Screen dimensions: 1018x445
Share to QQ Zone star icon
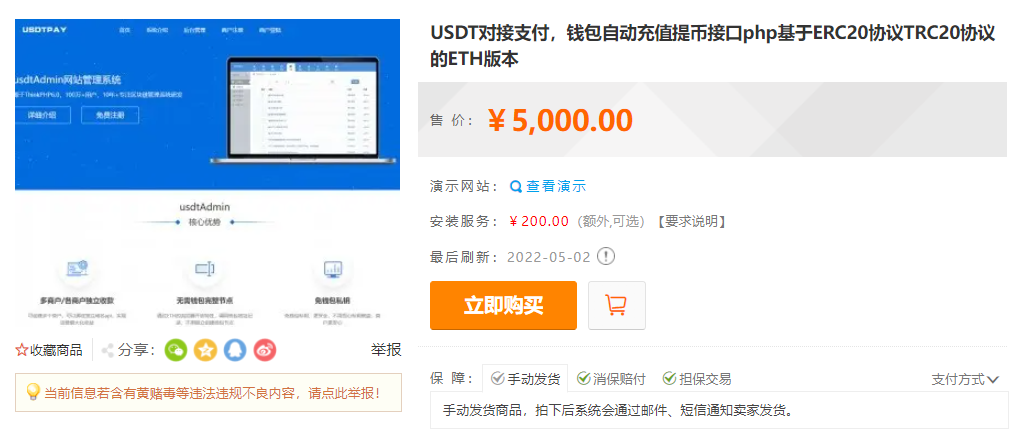(205, 350)
